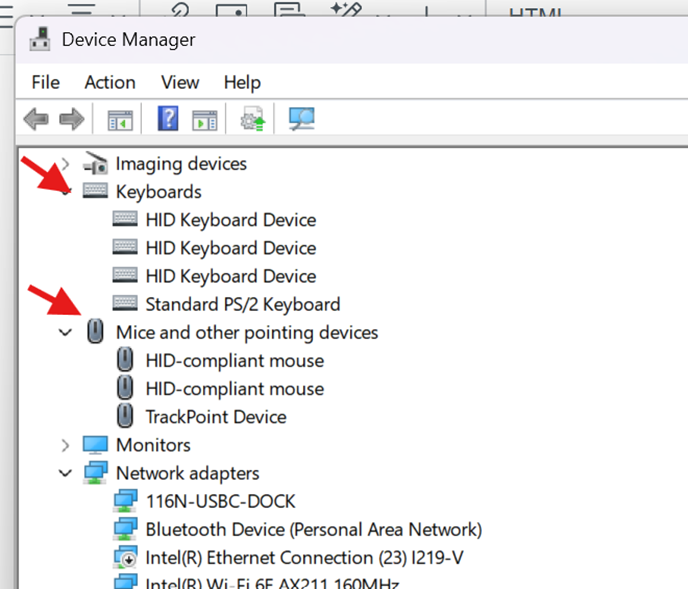Expand the Monitors category

tap(66, 445)
